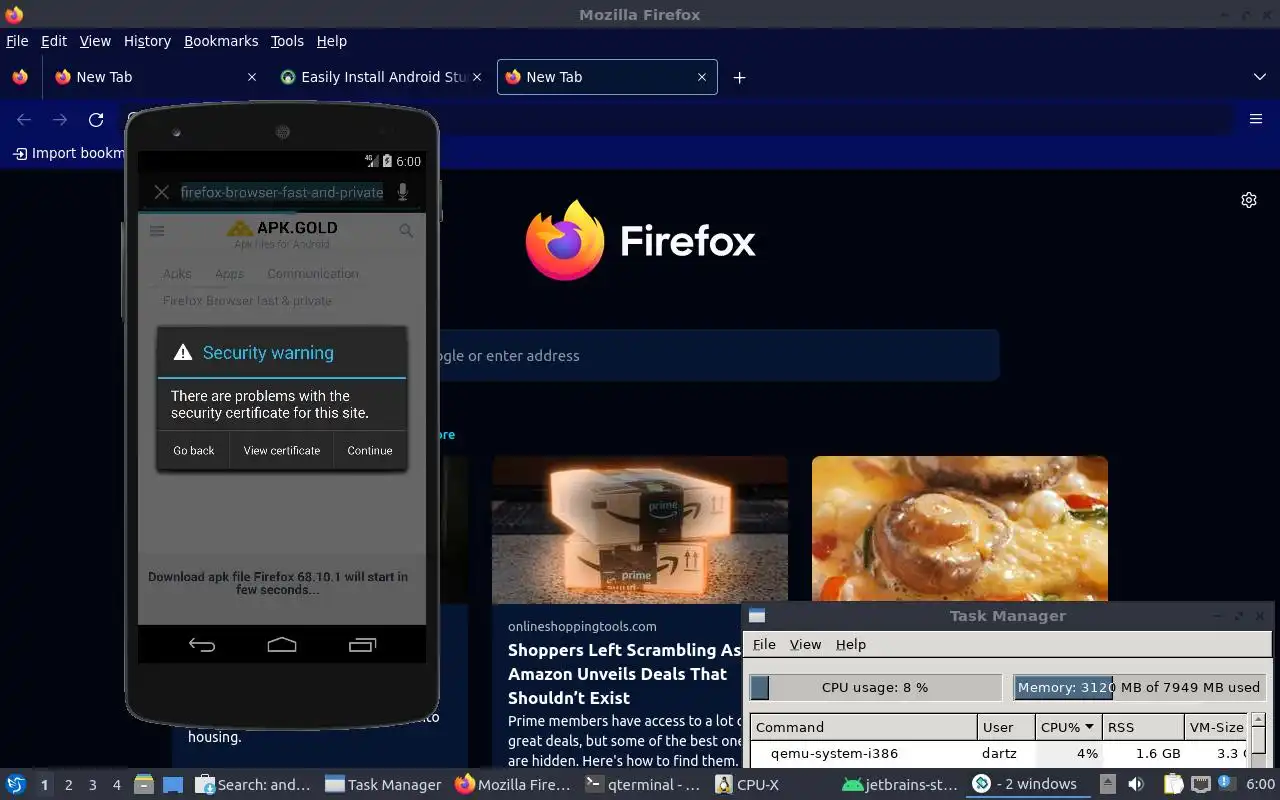Open the Firefox File menu
Viewport: 1280px width, 800px height.
tap(17, 41)
